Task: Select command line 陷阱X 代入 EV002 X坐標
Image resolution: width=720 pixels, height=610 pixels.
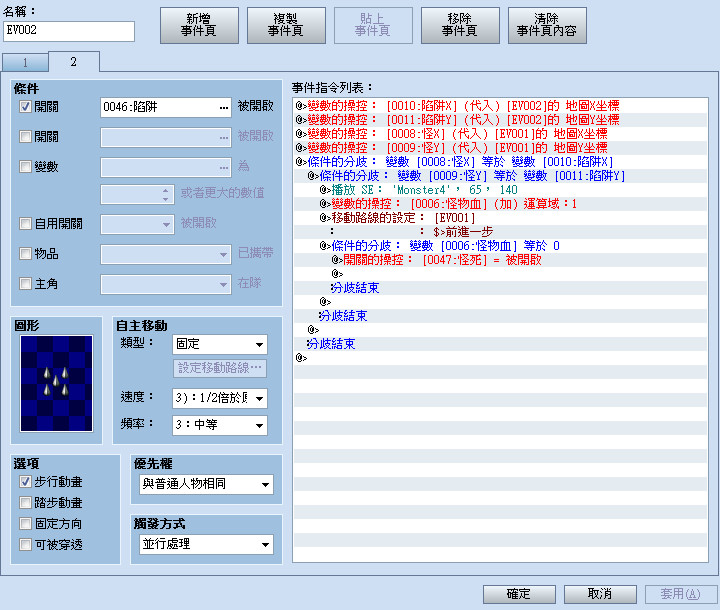Action: point(501,106)
